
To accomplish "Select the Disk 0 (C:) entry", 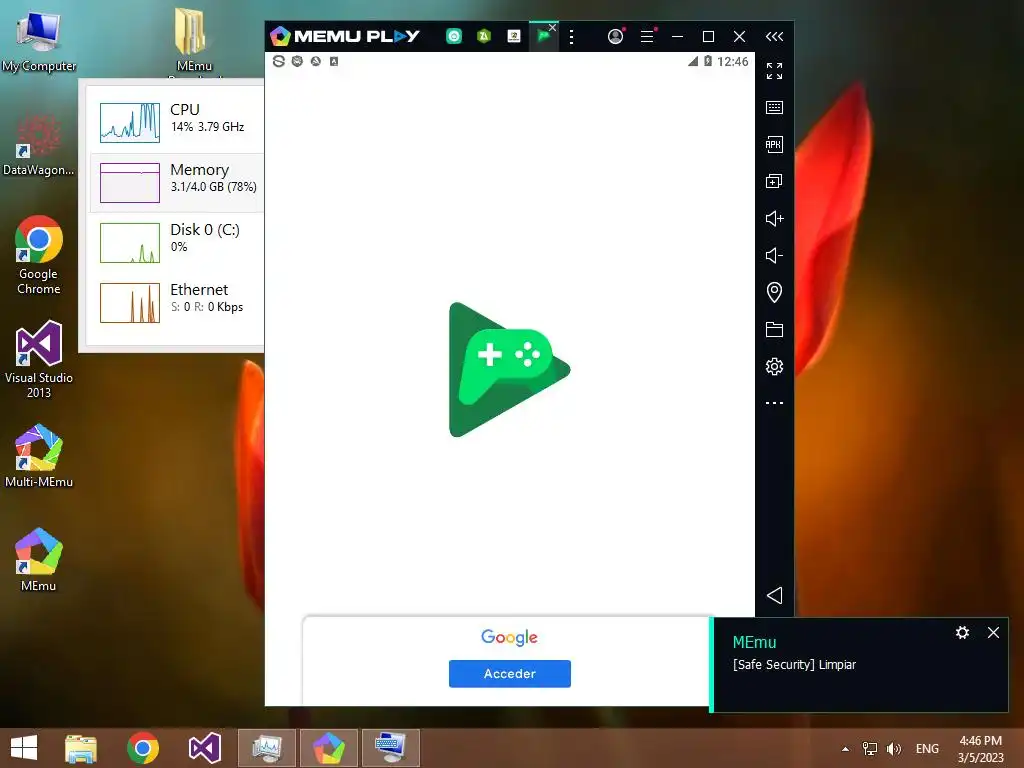I will 177,243.
